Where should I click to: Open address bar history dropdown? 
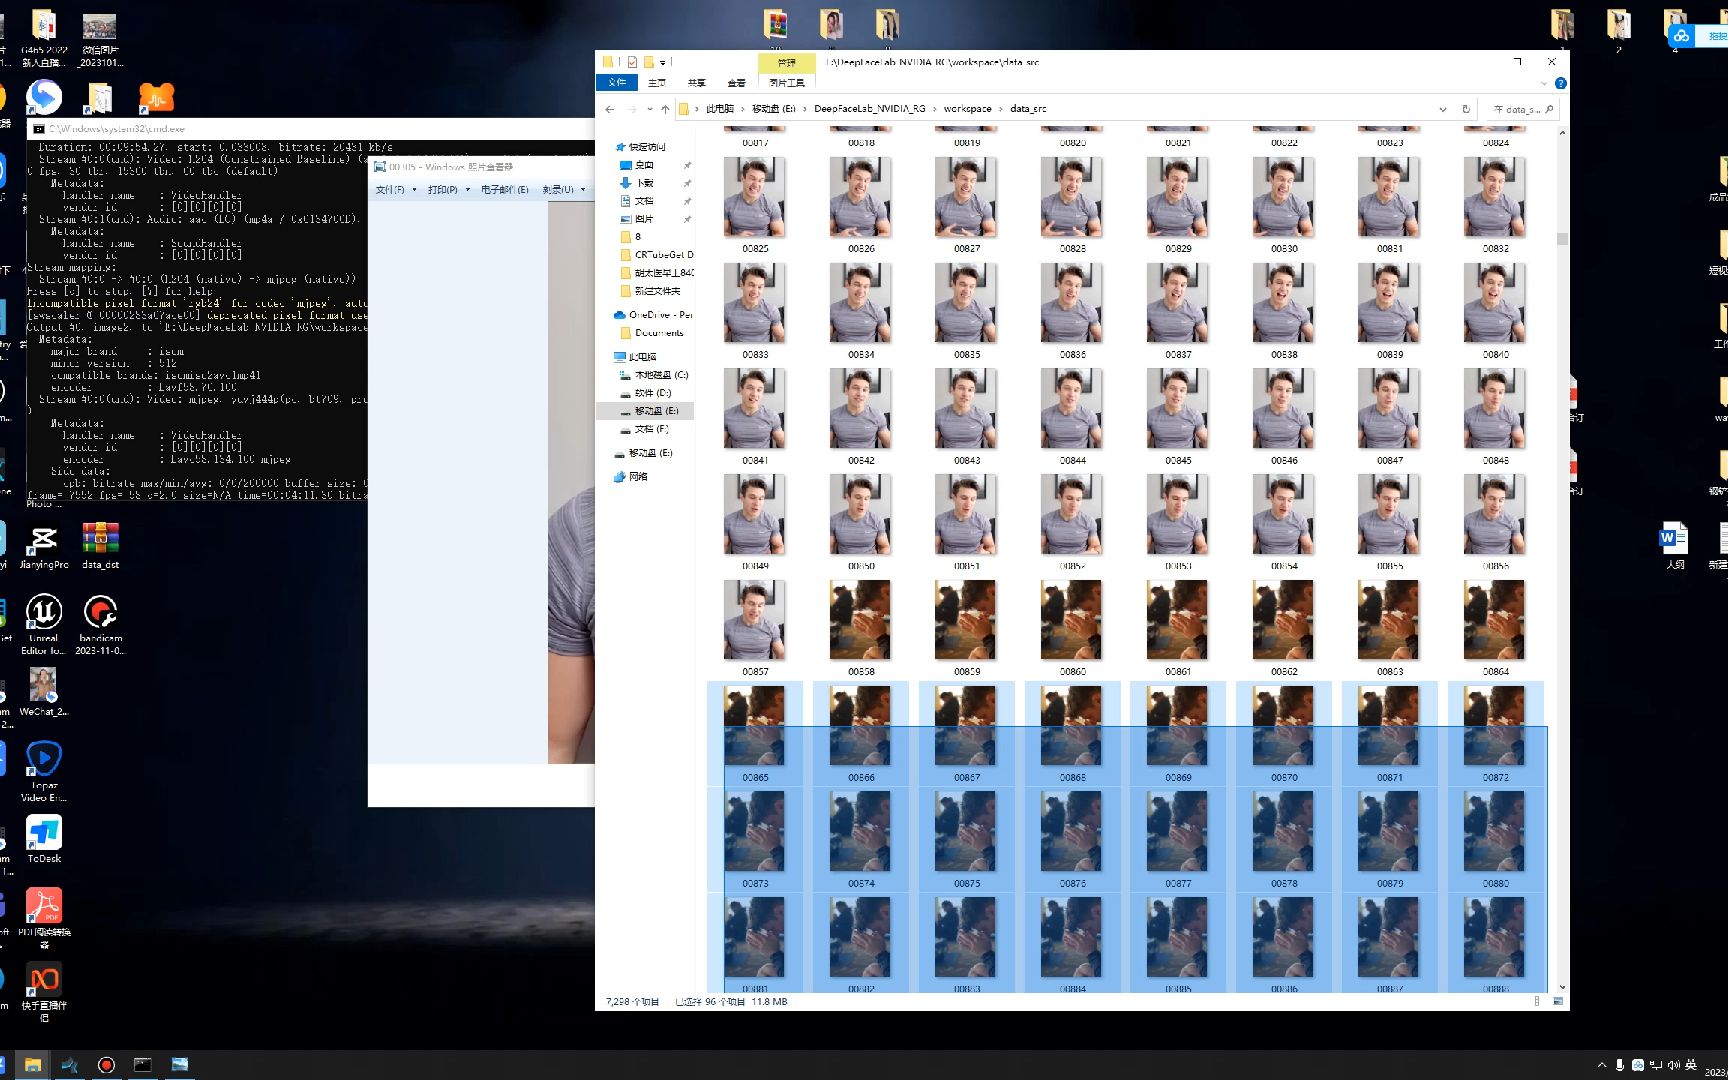click(1442, 109)
